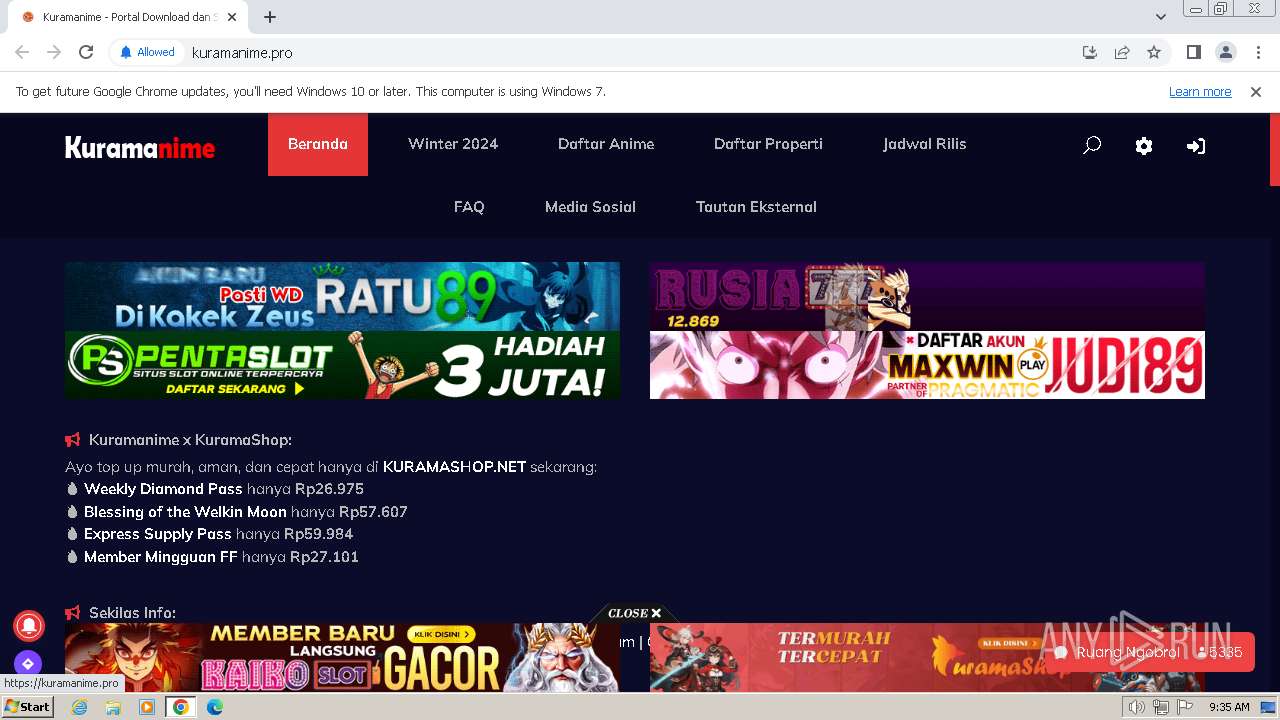
Task: Launch Internet Explorer from taskbar
Action: pos(79,707)
